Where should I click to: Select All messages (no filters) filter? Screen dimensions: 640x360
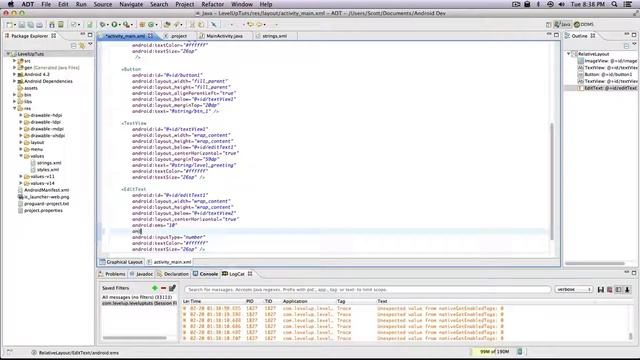click(137, 297)
